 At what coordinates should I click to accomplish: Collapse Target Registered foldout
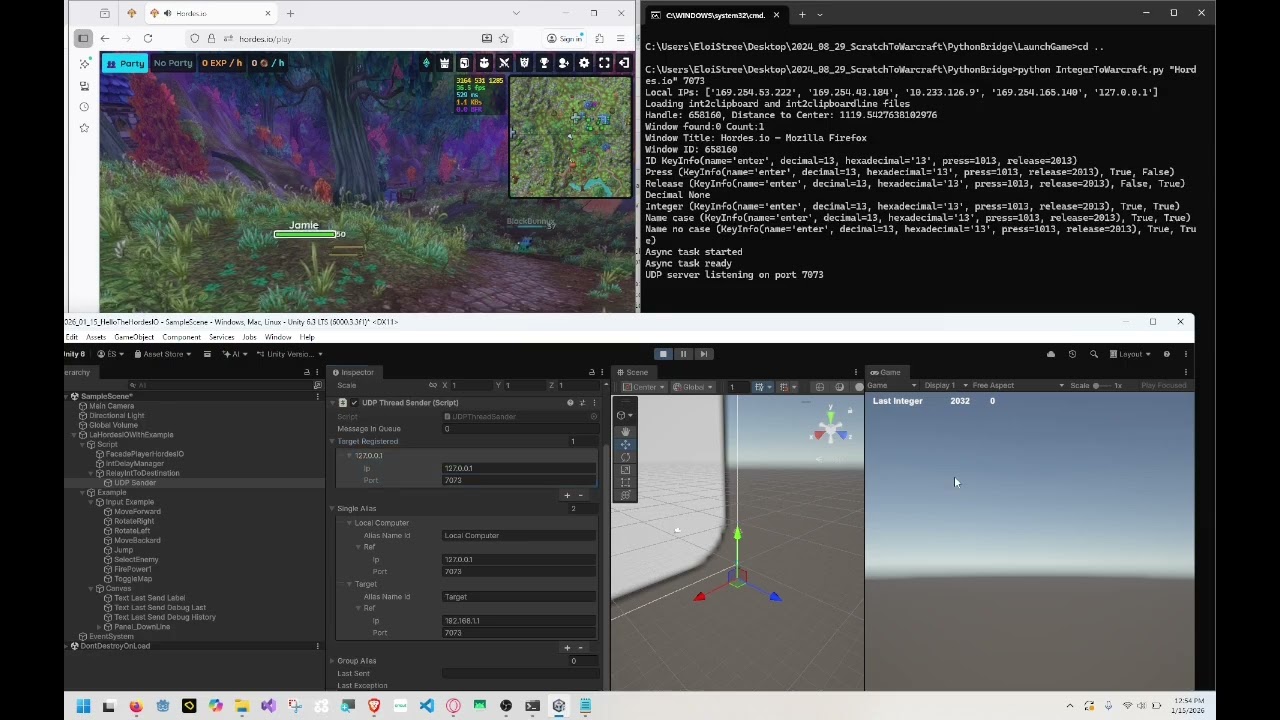(332, 441)
